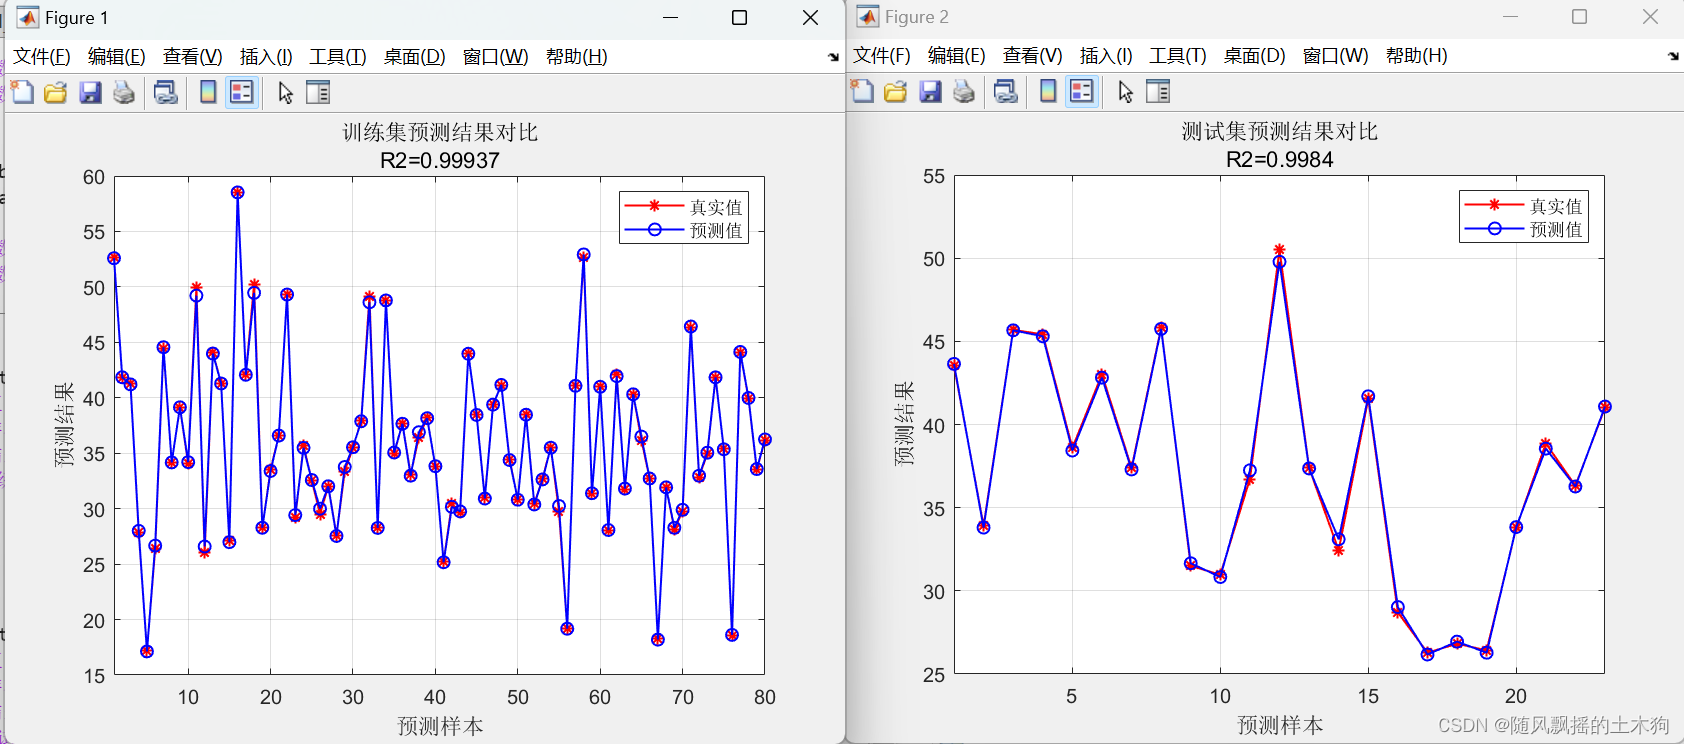Image resolution: width=1684 pixels, height=744 pixels.
Task: Minimize the Figure 1 window
Action: [671, 18]
